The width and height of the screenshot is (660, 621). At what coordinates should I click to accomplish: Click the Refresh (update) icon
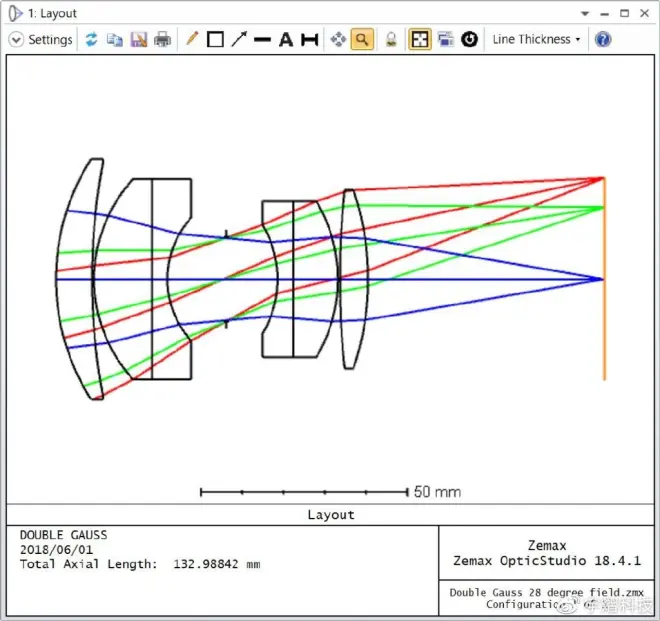[91, 40]
